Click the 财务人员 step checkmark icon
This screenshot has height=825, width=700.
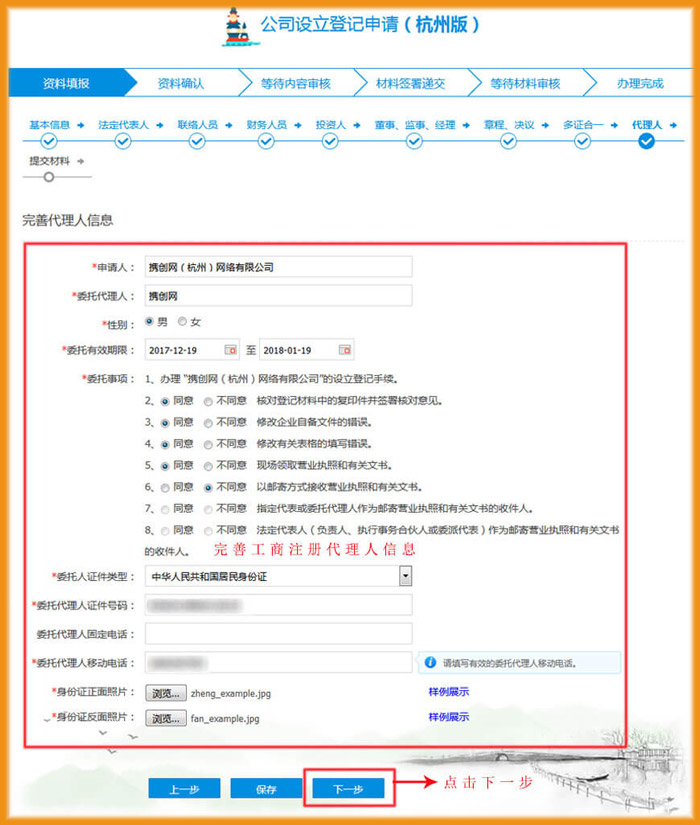266,141
